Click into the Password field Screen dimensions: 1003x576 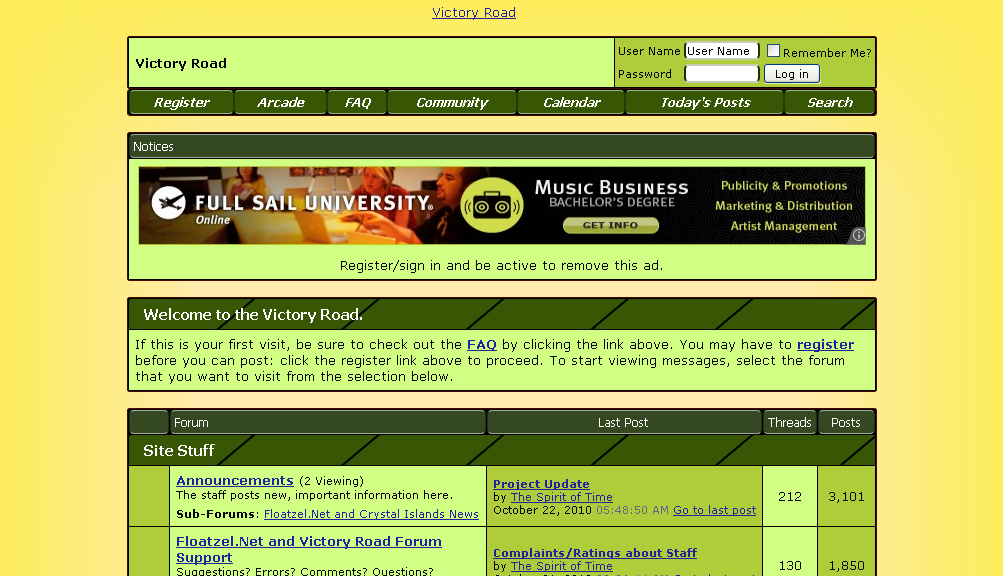tap(721, 74)
